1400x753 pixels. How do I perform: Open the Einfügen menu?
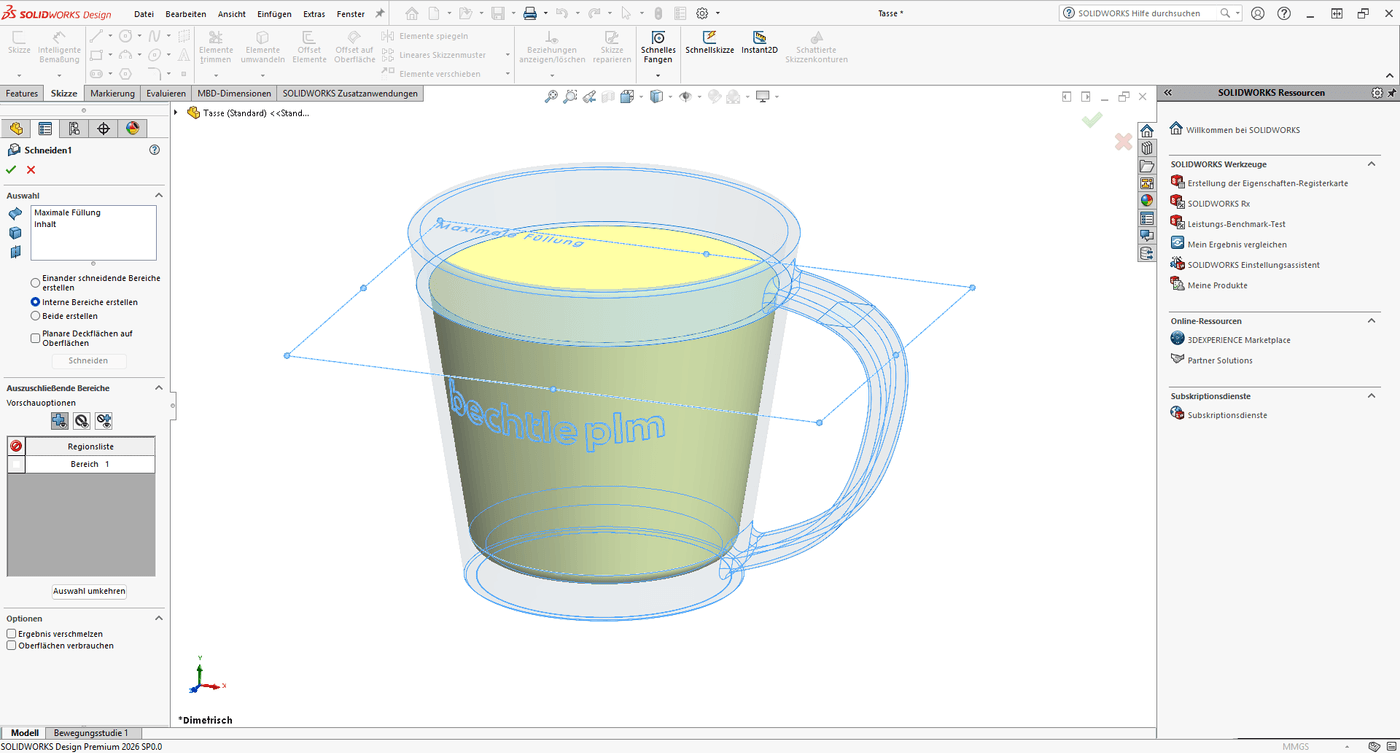(x=274, y=13)
